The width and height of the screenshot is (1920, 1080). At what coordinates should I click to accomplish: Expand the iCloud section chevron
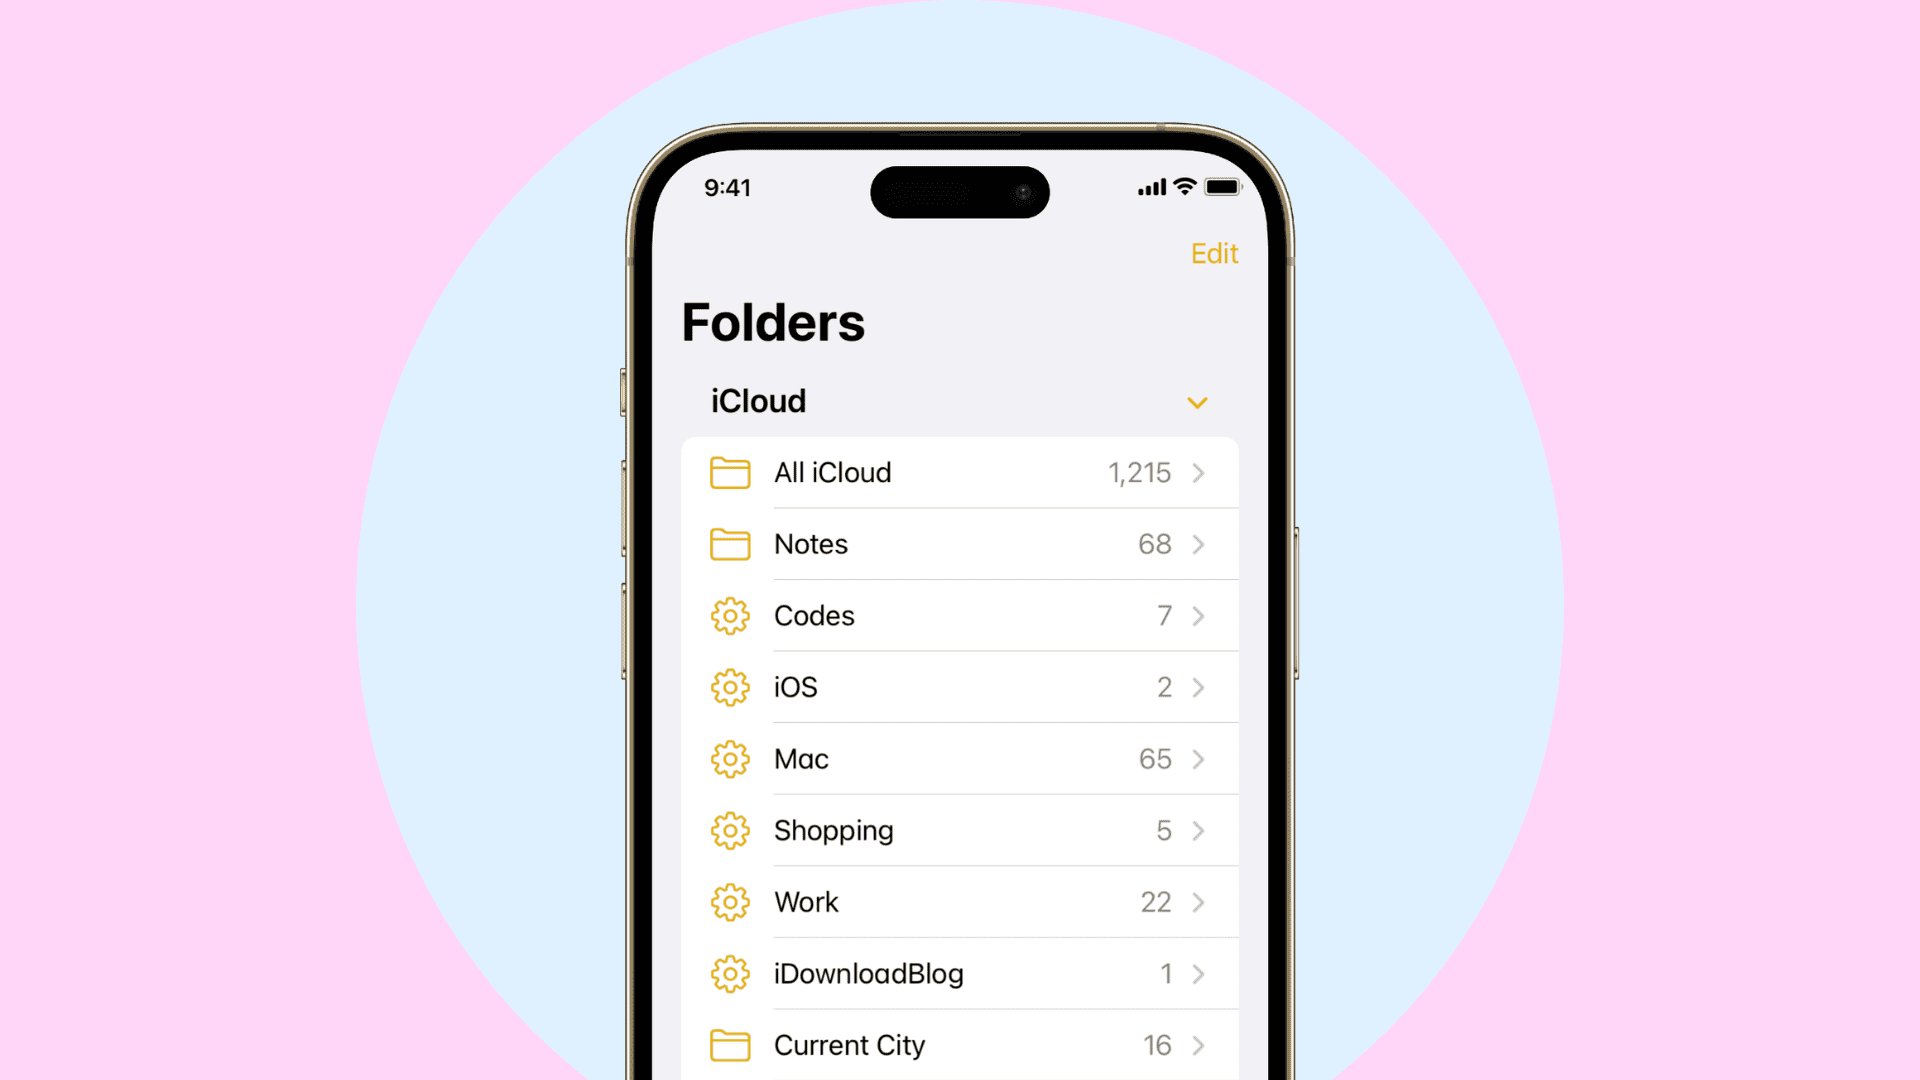1197,402
